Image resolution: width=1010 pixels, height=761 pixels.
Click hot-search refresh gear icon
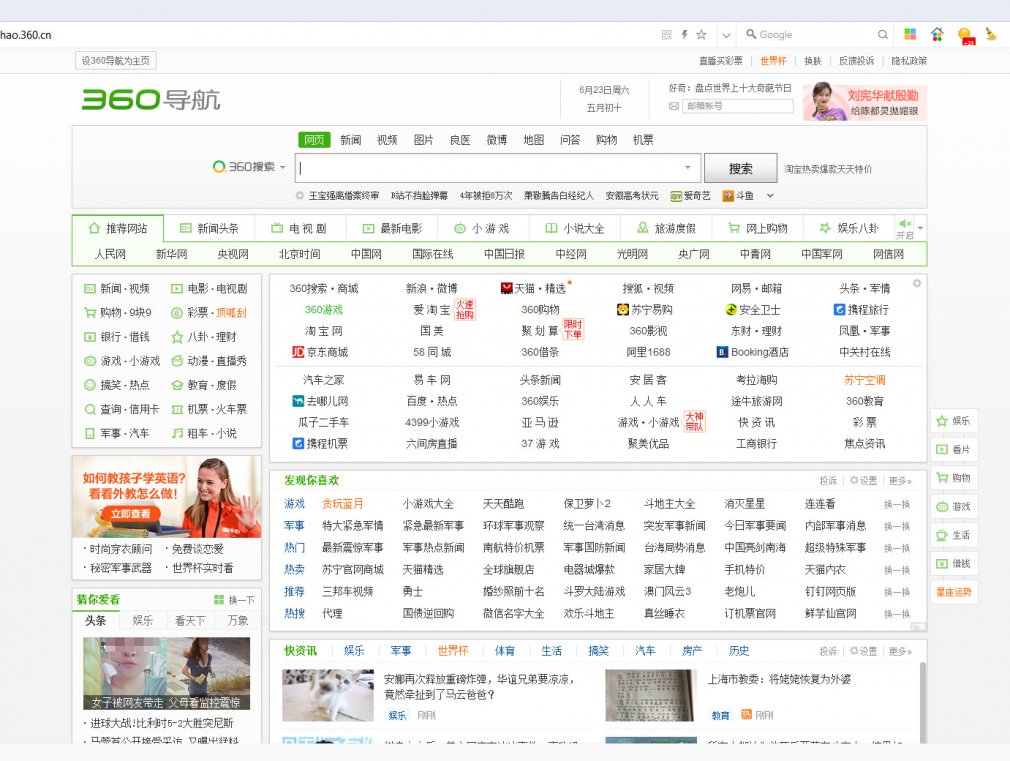coord(300,195)
